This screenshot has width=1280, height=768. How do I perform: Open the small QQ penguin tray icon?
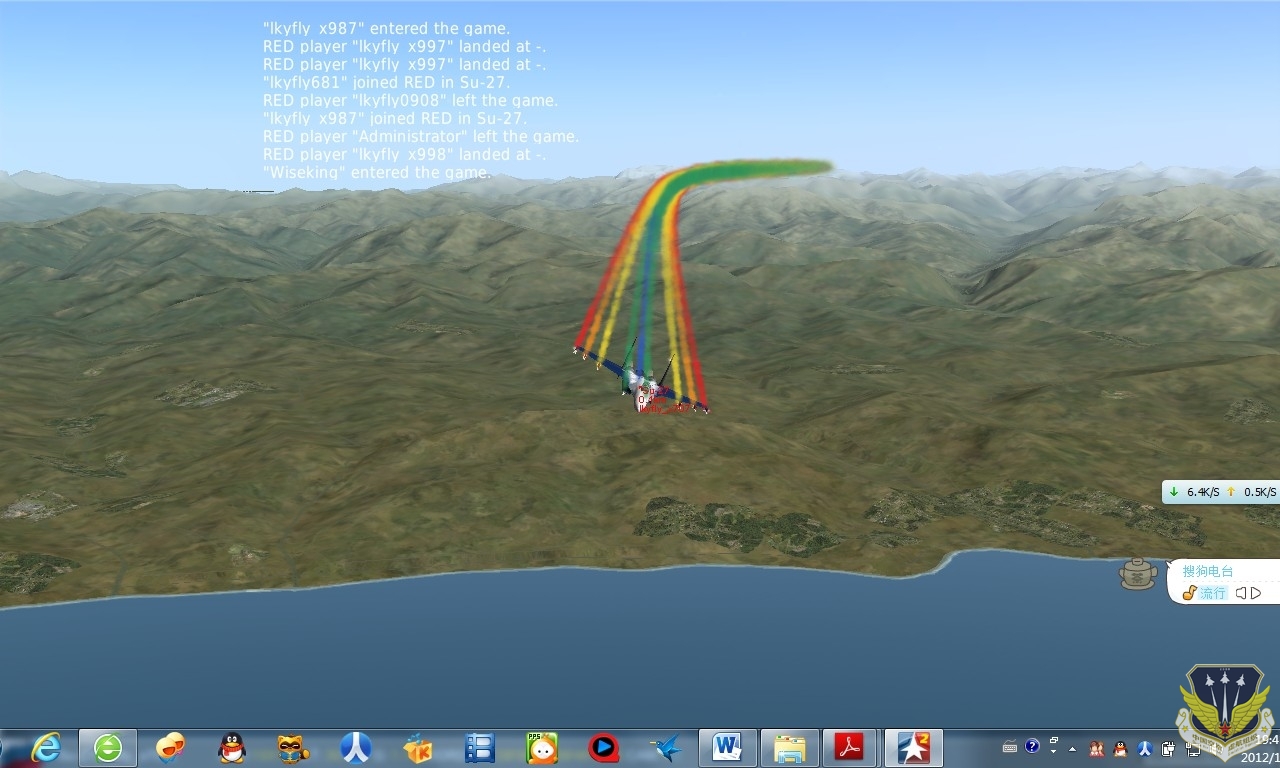pos(1120,748)
